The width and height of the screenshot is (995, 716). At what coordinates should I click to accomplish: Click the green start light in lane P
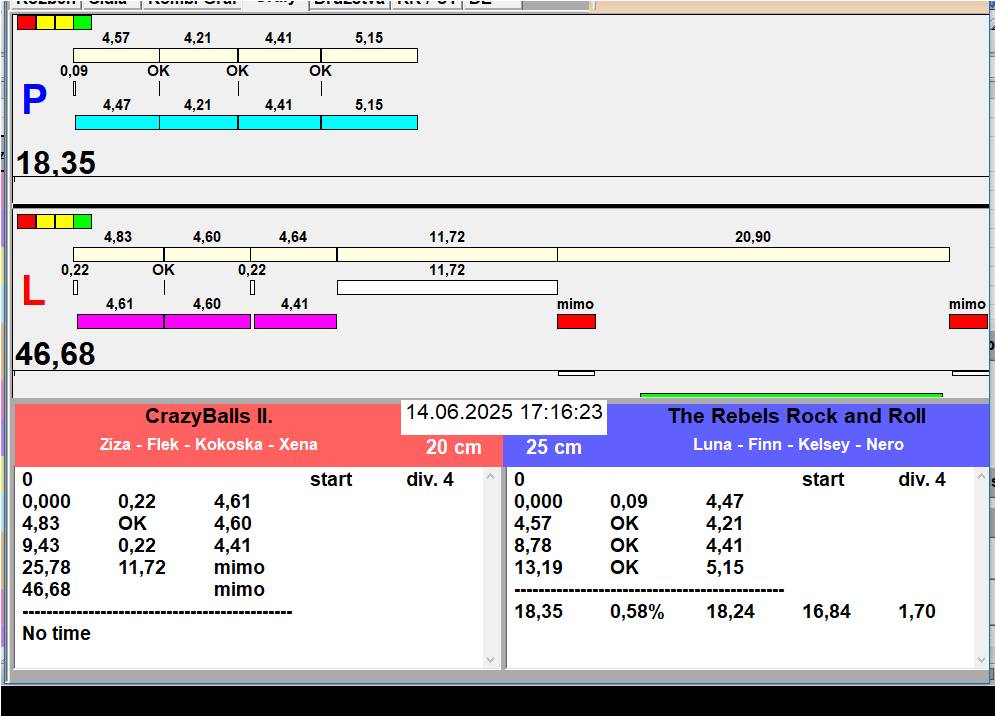click(x=82, y=22)
